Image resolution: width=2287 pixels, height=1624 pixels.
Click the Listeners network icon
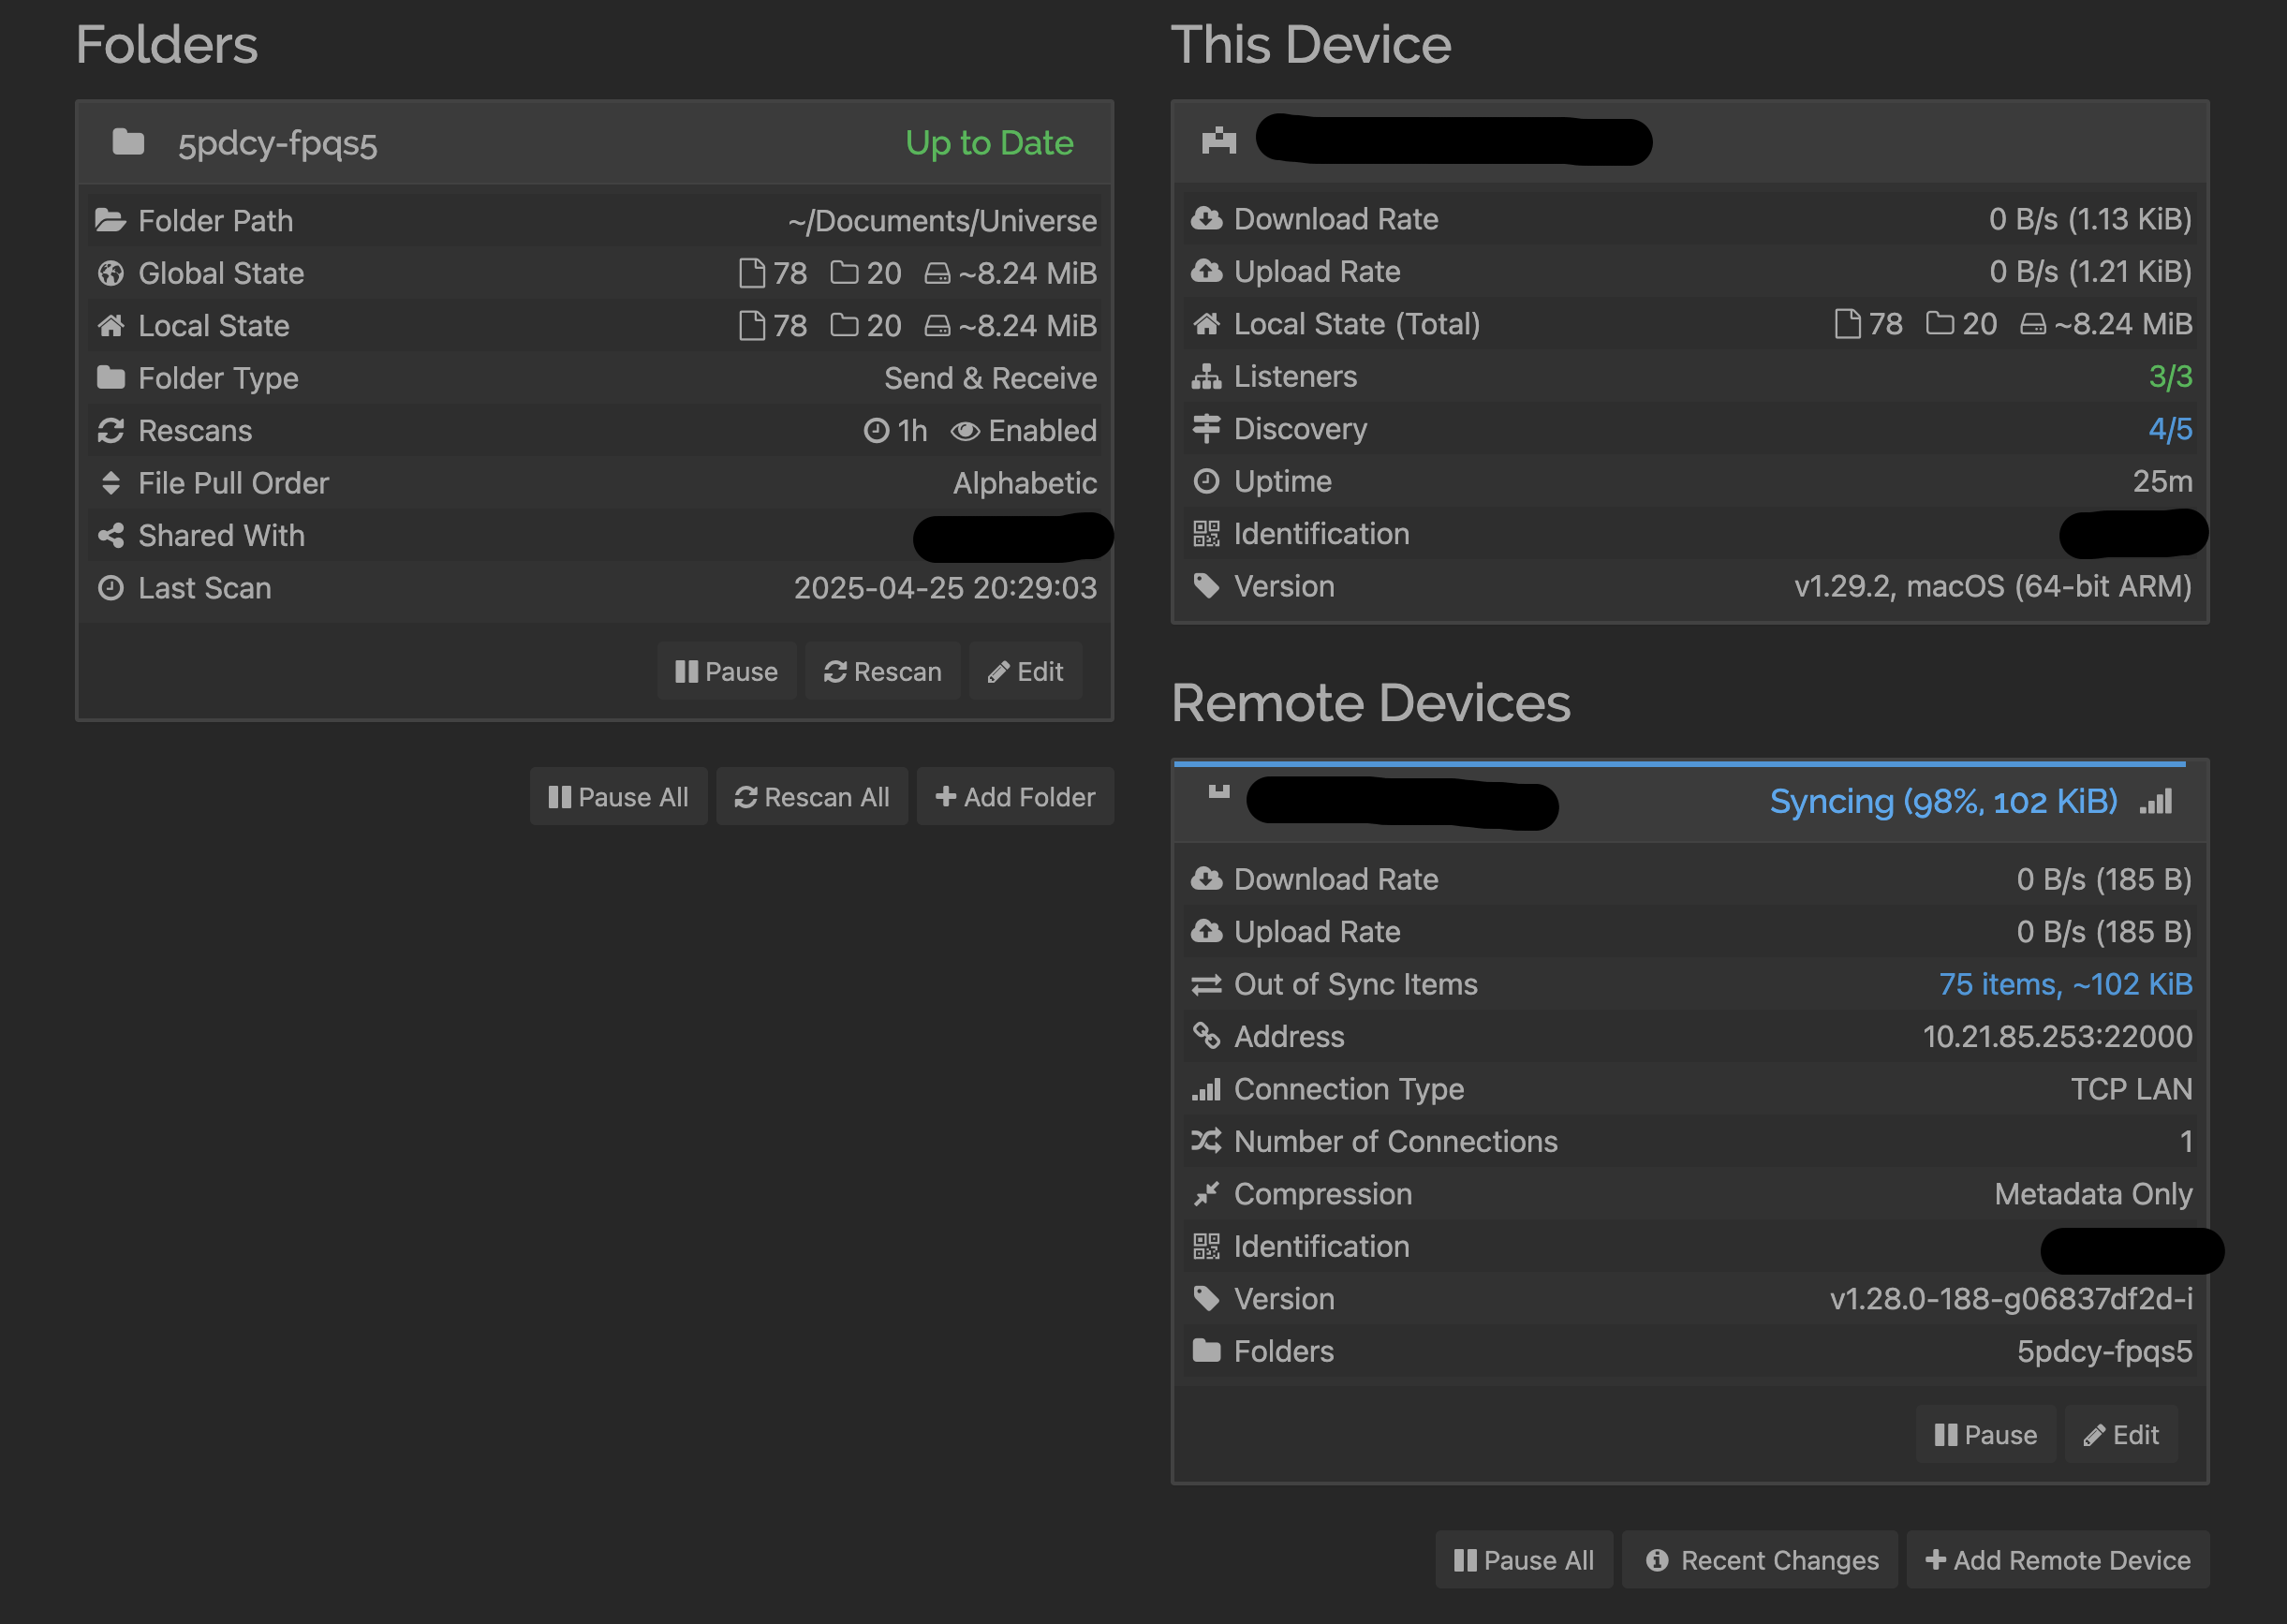point(1206,376)
